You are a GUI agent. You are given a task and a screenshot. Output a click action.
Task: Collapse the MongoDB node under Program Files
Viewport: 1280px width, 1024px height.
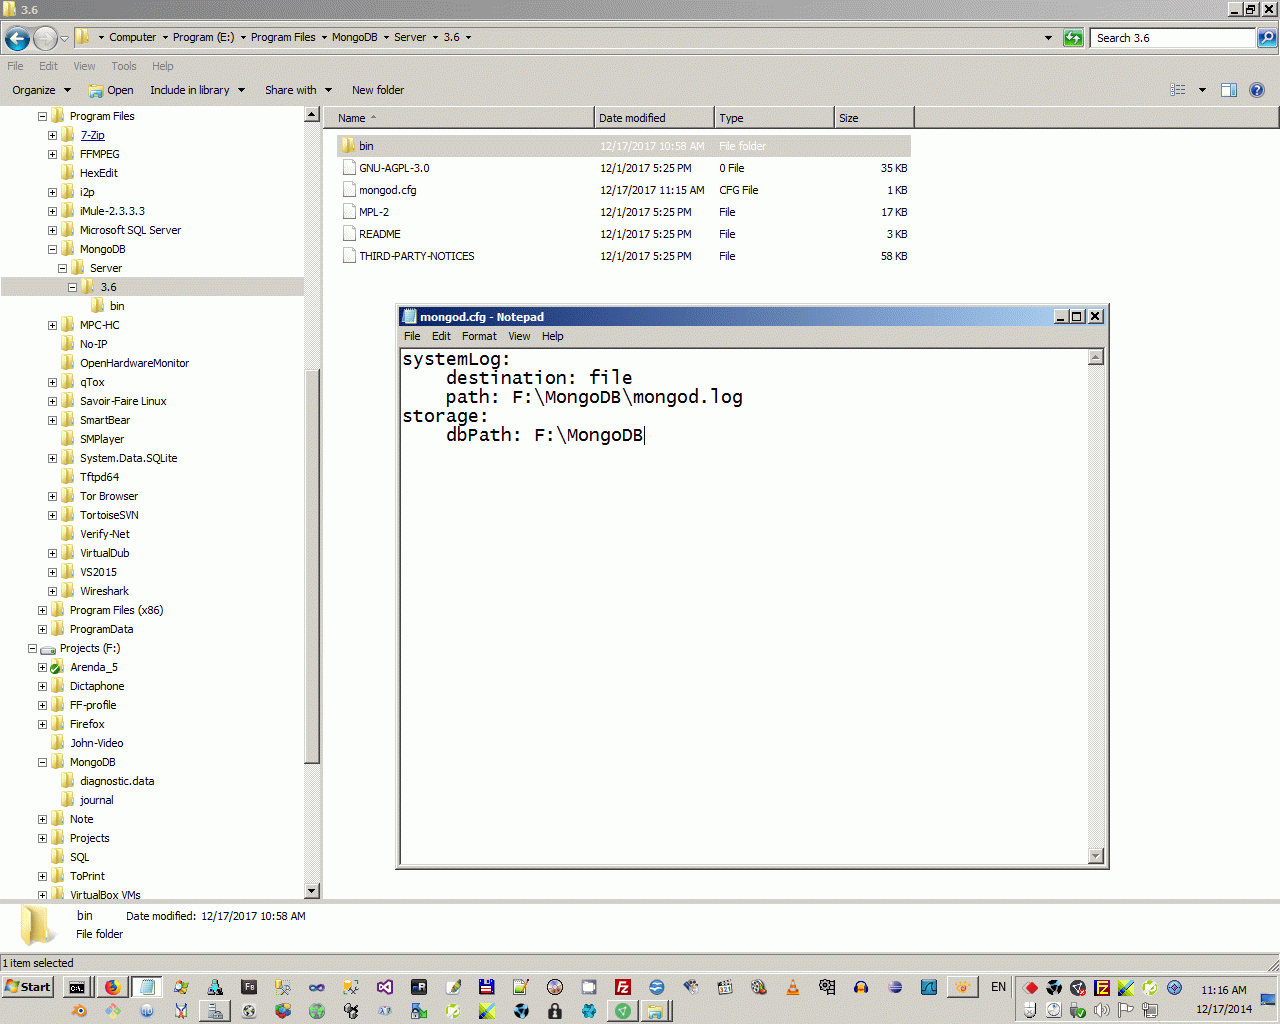pyautogui.click(x=52, y=249)
